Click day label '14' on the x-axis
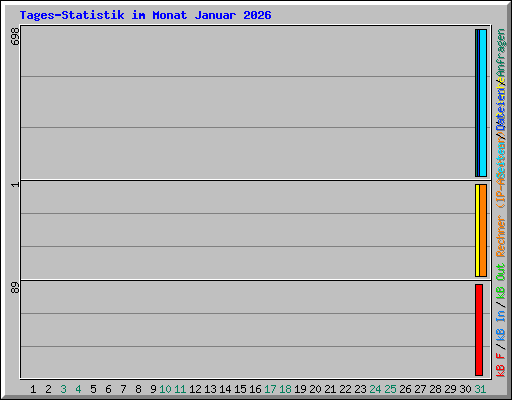512x400 pixels. point(225,389)
